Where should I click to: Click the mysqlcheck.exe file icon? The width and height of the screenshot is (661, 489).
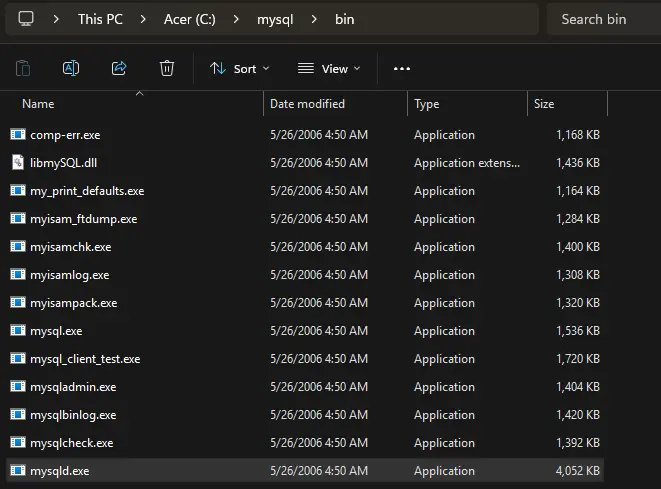pyautogui.click(x=18, y=442)
